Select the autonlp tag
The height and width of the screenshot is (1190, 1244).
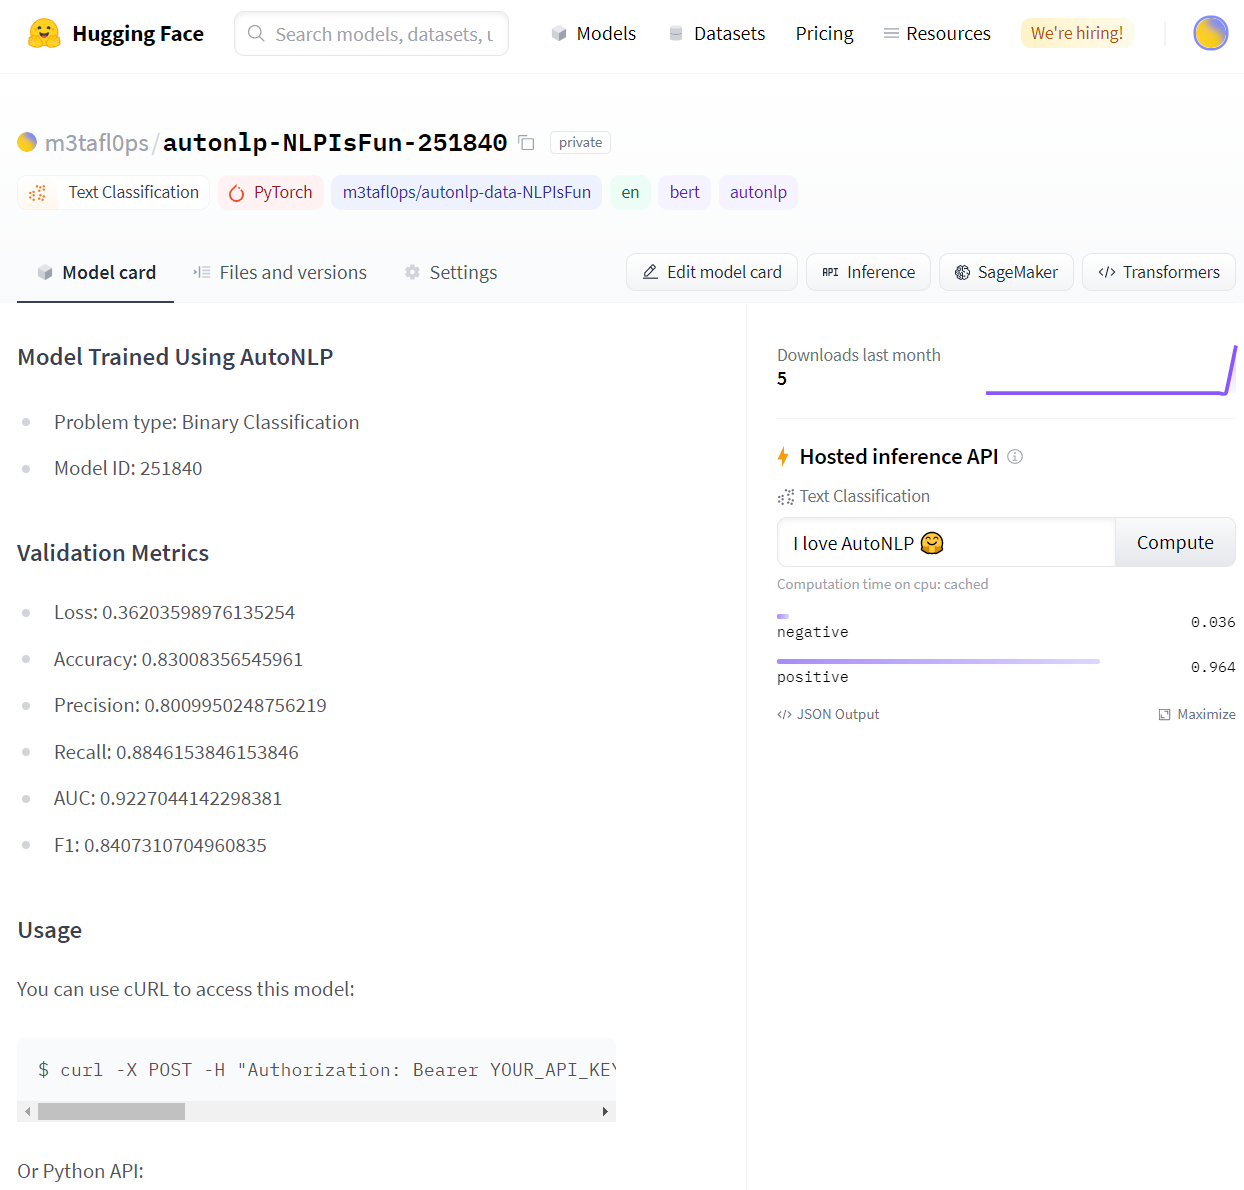(758, 193)
